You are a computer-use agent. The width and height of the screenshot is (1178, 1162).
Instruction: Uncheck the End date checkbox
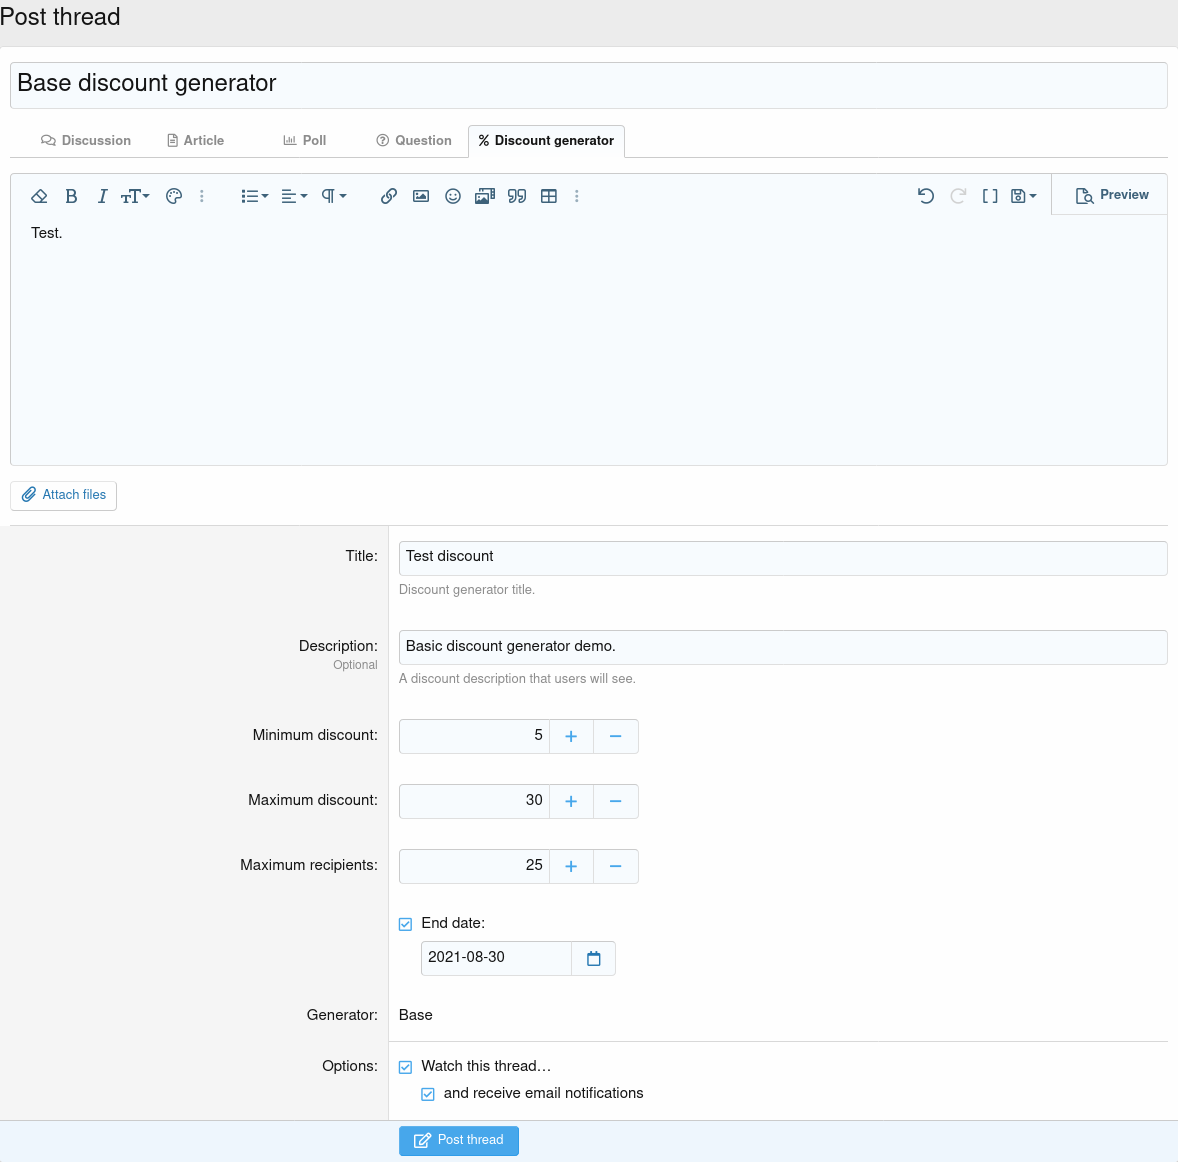tap(406, 924)
